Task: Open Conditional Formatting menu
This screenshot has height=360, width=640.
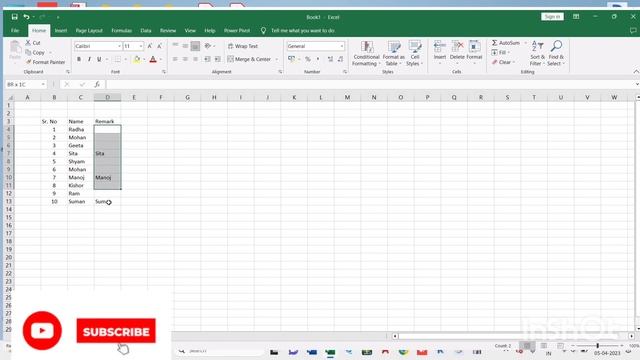Action: [366, 53]
